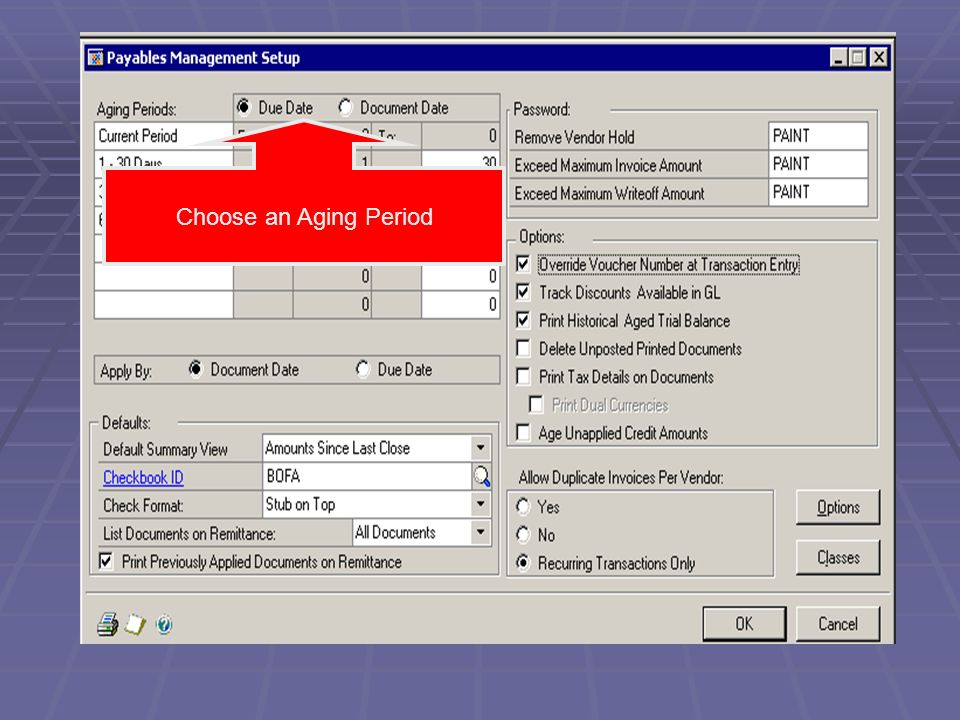The width and height of the screenshot is (960, 720).
Task: Click the Amounts Since Last Close value
Action: pos(337,448)
